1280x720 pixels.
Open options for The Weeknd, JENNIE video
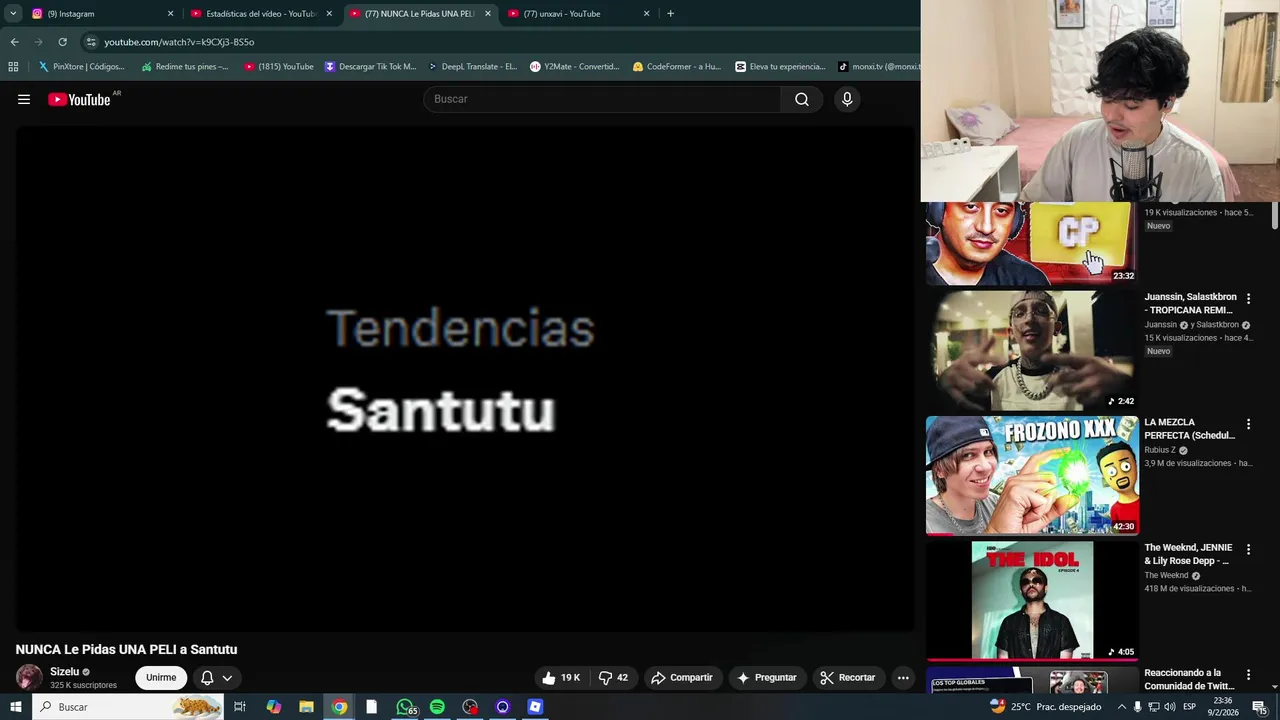point(1248,549)
